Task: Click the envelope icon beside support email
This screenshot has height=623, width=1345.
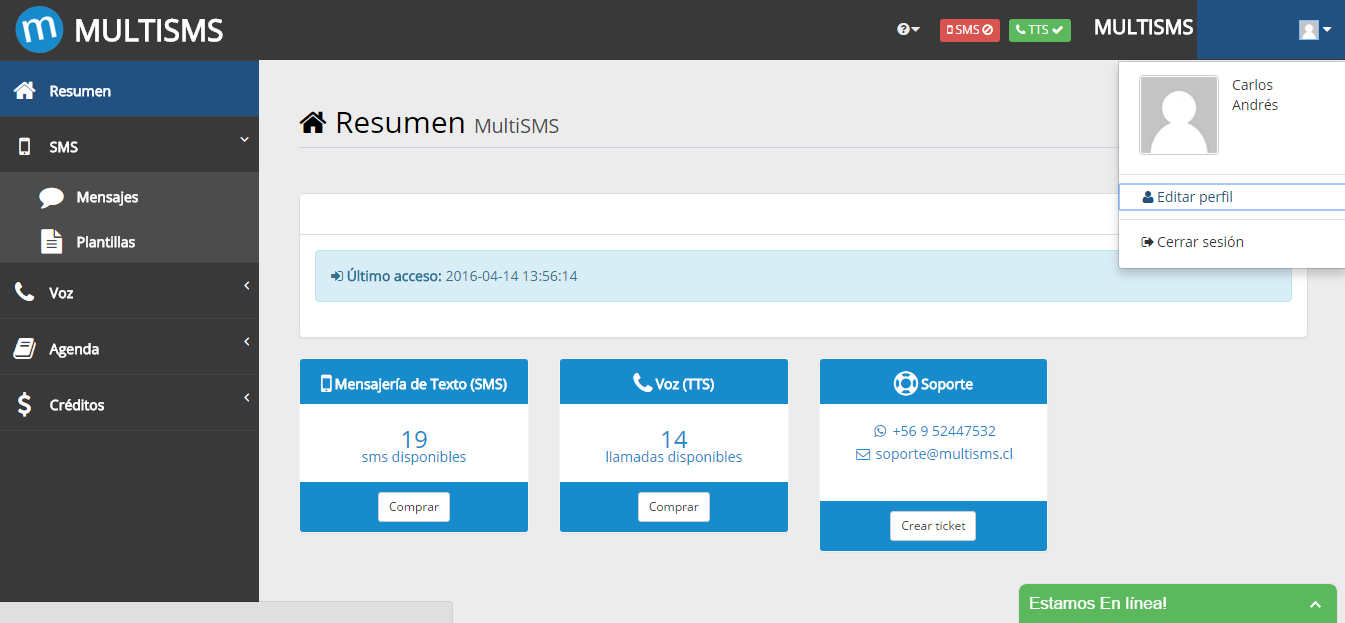Action: click(863, 454)
